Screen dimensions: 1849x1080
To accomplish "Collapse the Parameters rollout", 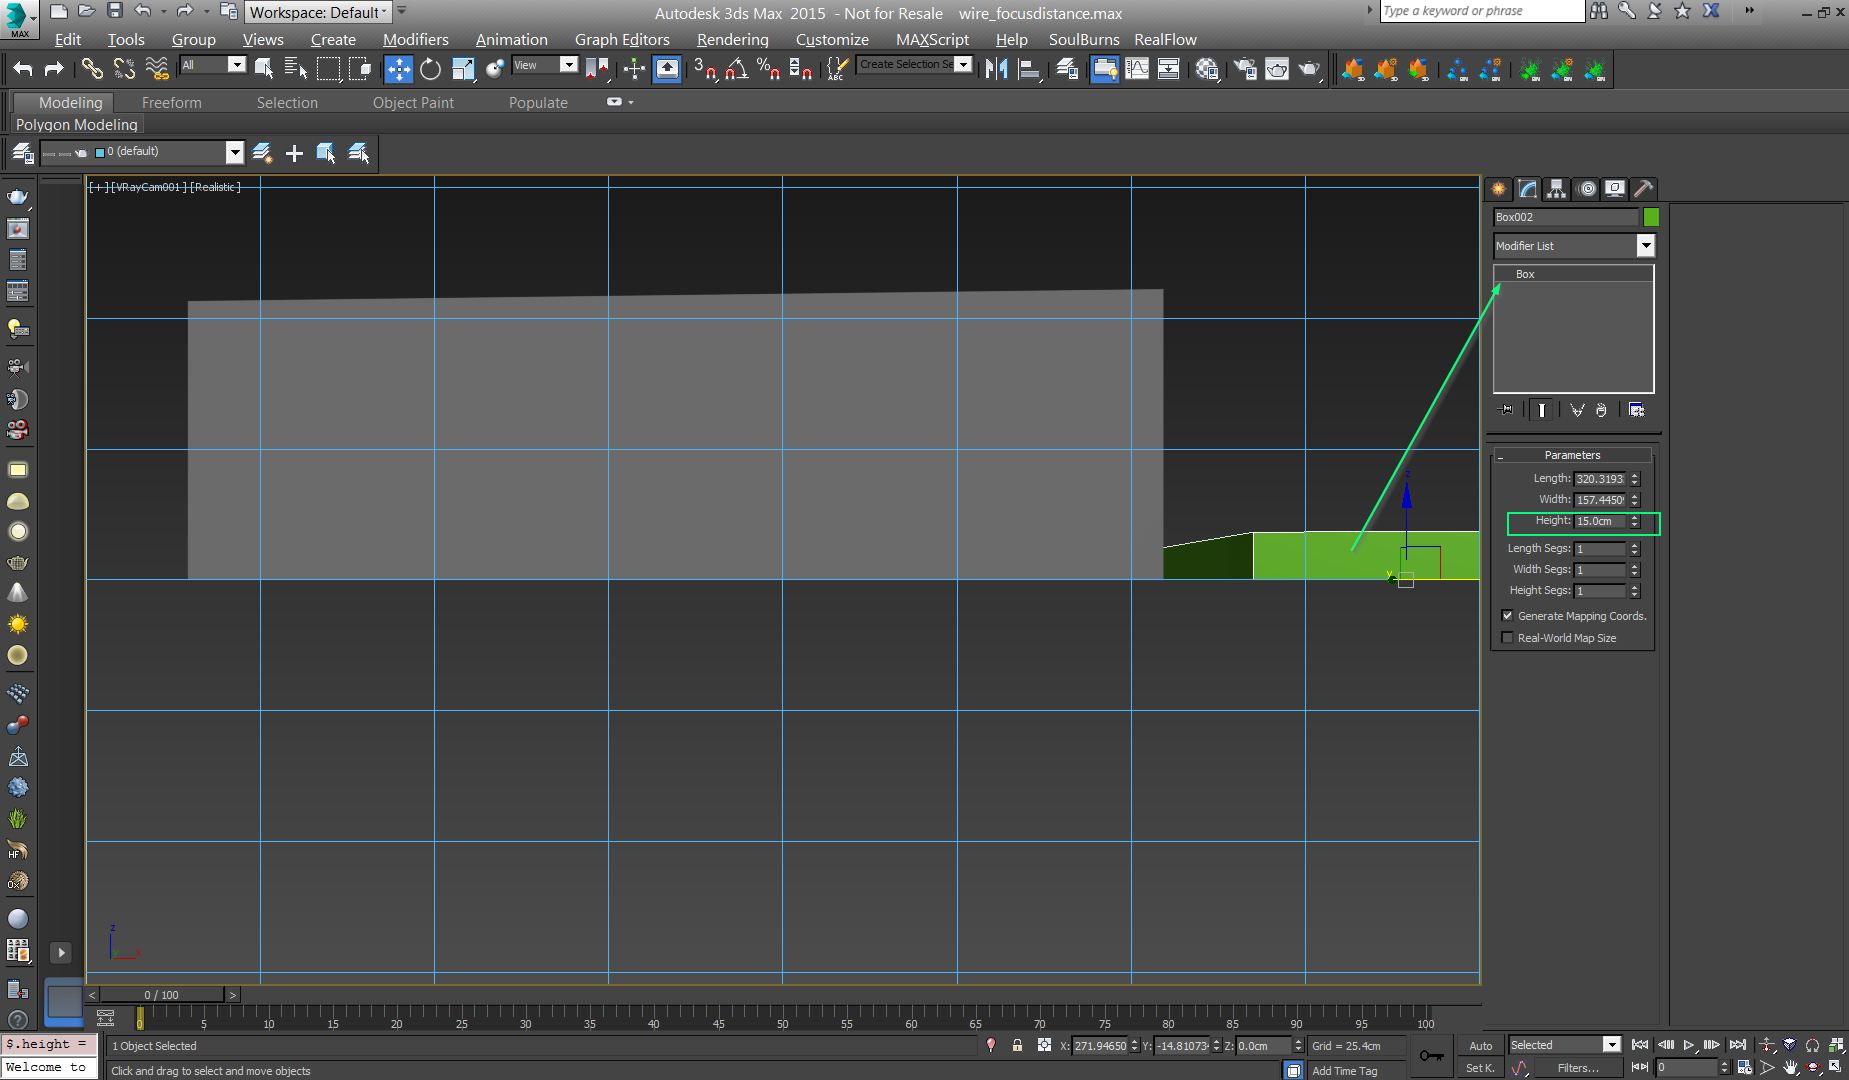I will tap(1572, 455).
